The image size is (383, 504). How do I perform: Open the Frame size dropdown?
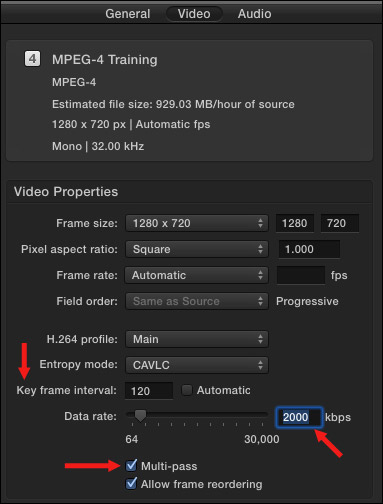197,223
